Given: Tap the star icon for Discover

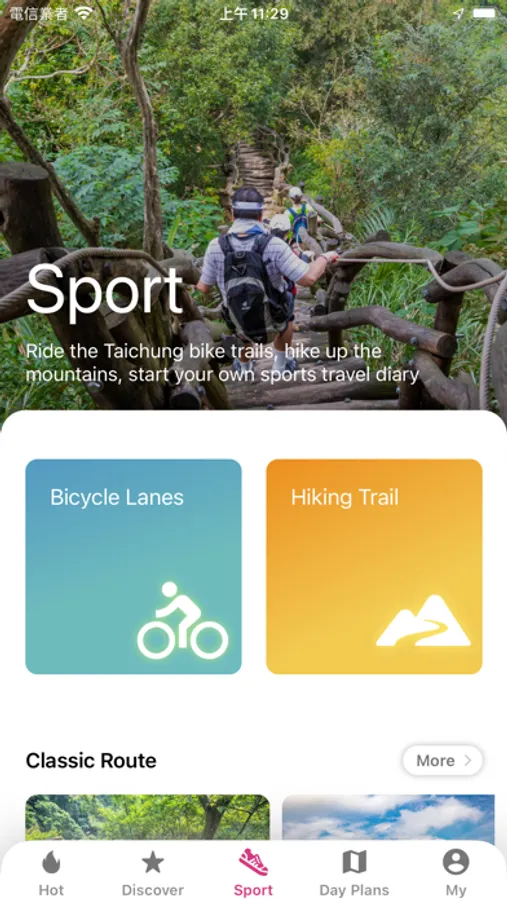Looking at the screenshot, I should pos(152,862).
